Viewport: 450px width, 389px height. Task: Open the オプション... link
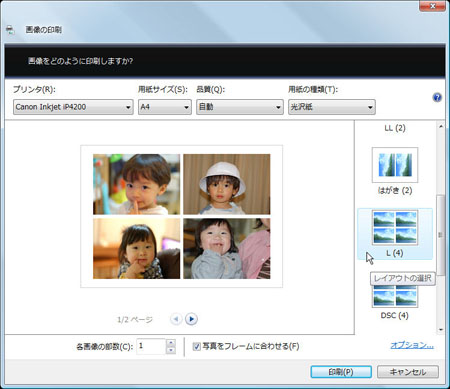pyautogui.click(x=412, y=345)
